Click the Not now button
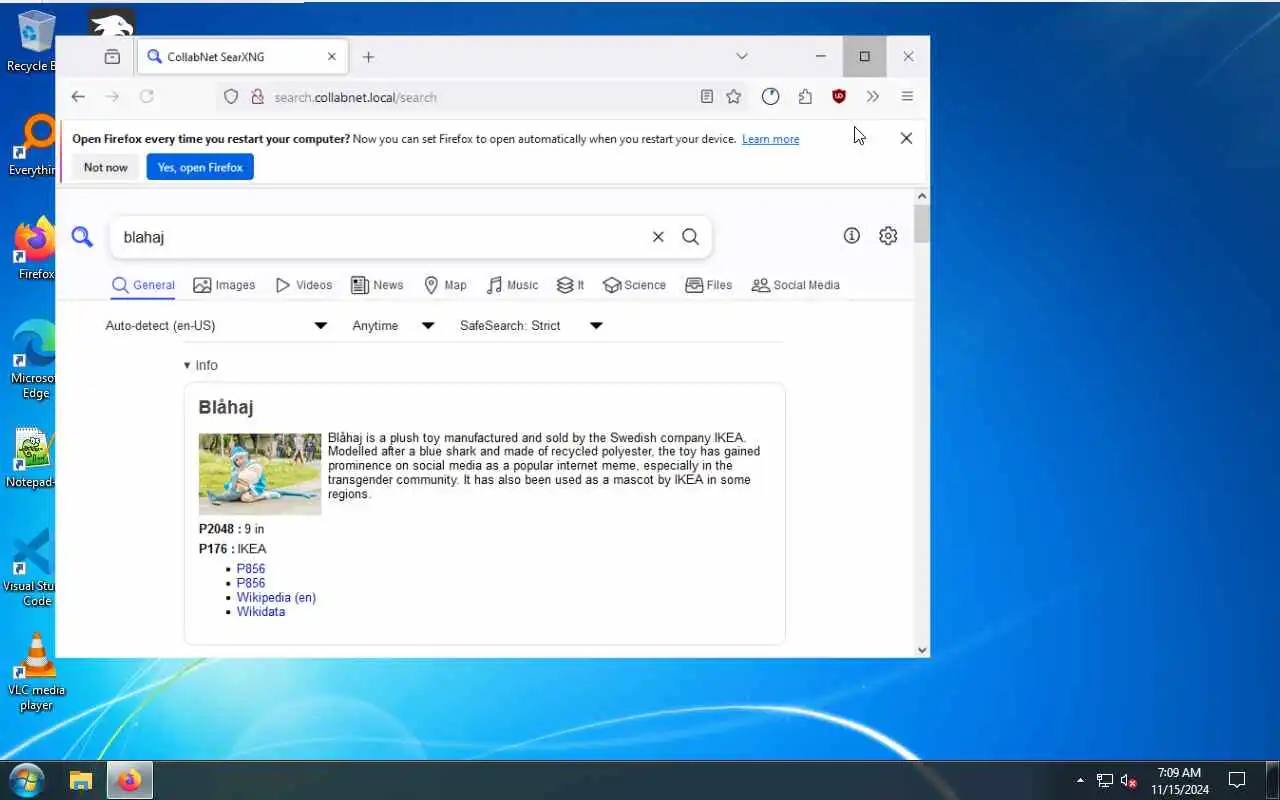The width and height of the screenshot is (1280, 800). (106, 167)
